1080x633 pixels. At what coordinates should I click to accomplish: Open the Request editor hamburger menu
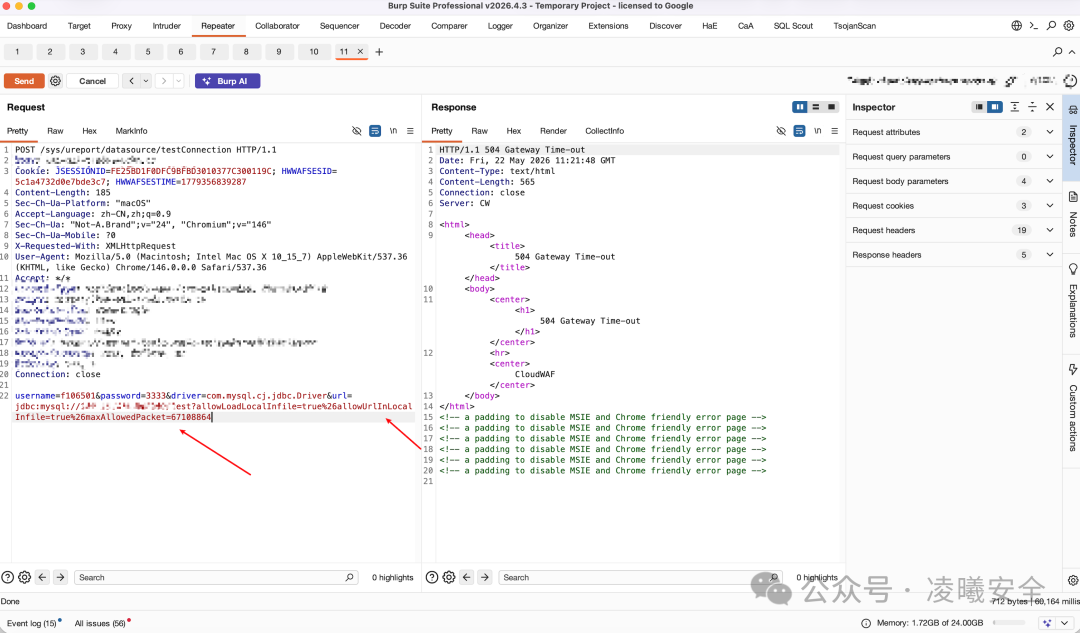tap(411, 131)
